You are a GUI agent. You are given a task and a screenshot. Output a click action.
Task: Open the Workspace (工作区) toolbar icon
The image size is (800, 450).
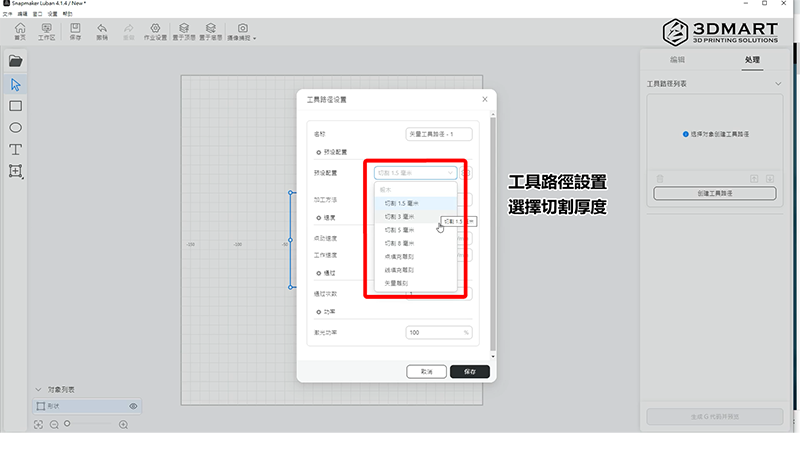tap(46, 31)
